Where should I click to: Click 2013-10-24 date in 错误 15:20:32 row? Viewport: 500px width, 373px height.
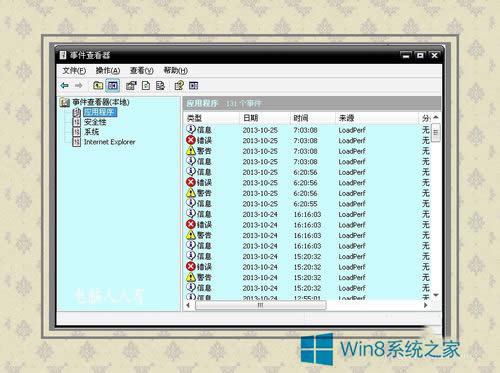(260, 267)
